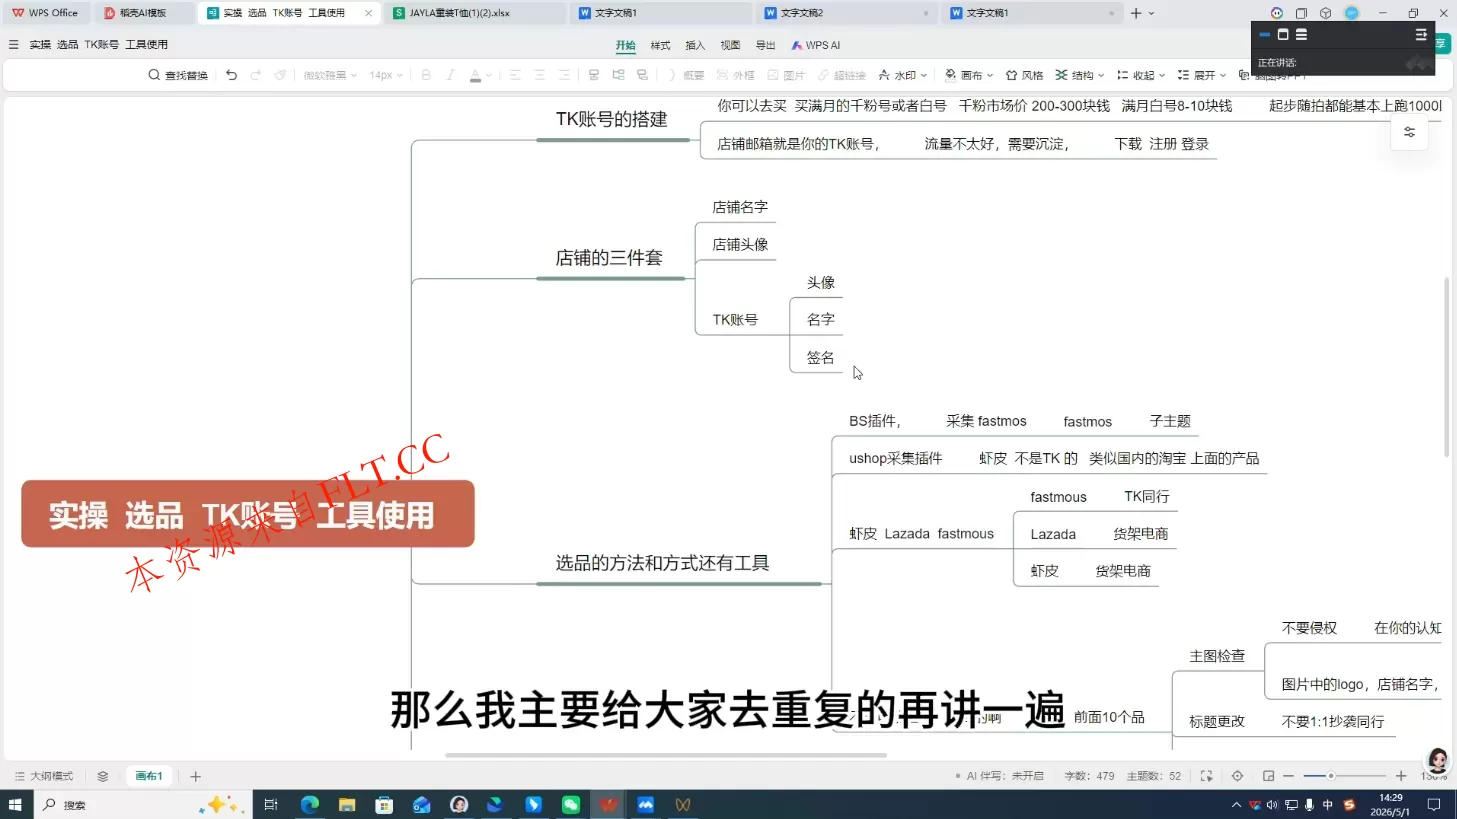Undo the last action

click(x=231, y=75)
